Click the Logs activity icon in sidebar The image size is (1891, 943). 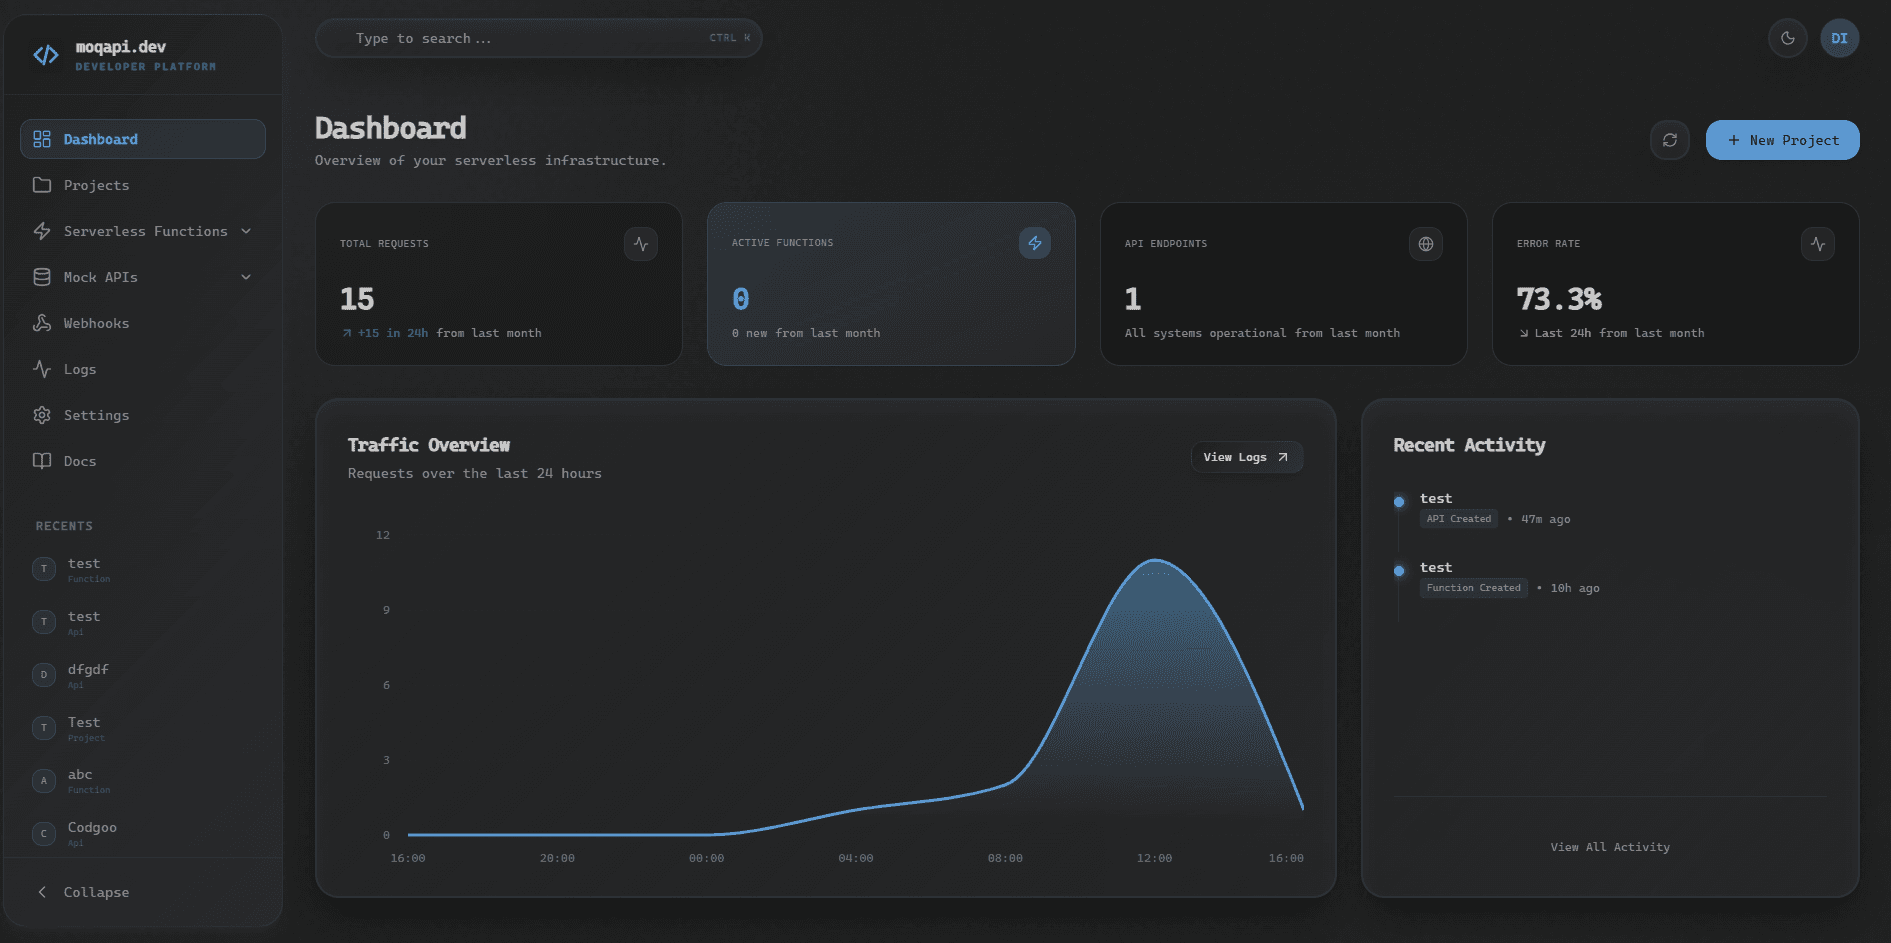click(42, 369)
